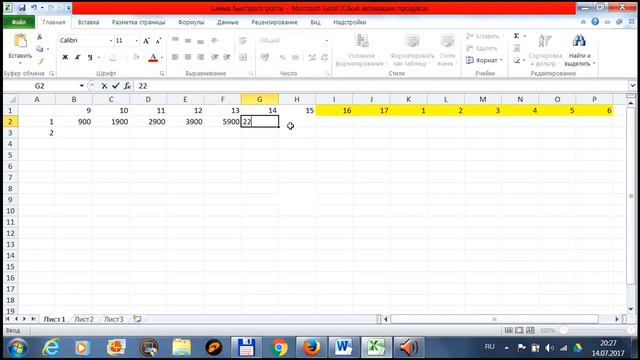Increase indent in alignment group
Image resolution: width=640 pixels, height=360 pixels.
click(x=227, y=57)
